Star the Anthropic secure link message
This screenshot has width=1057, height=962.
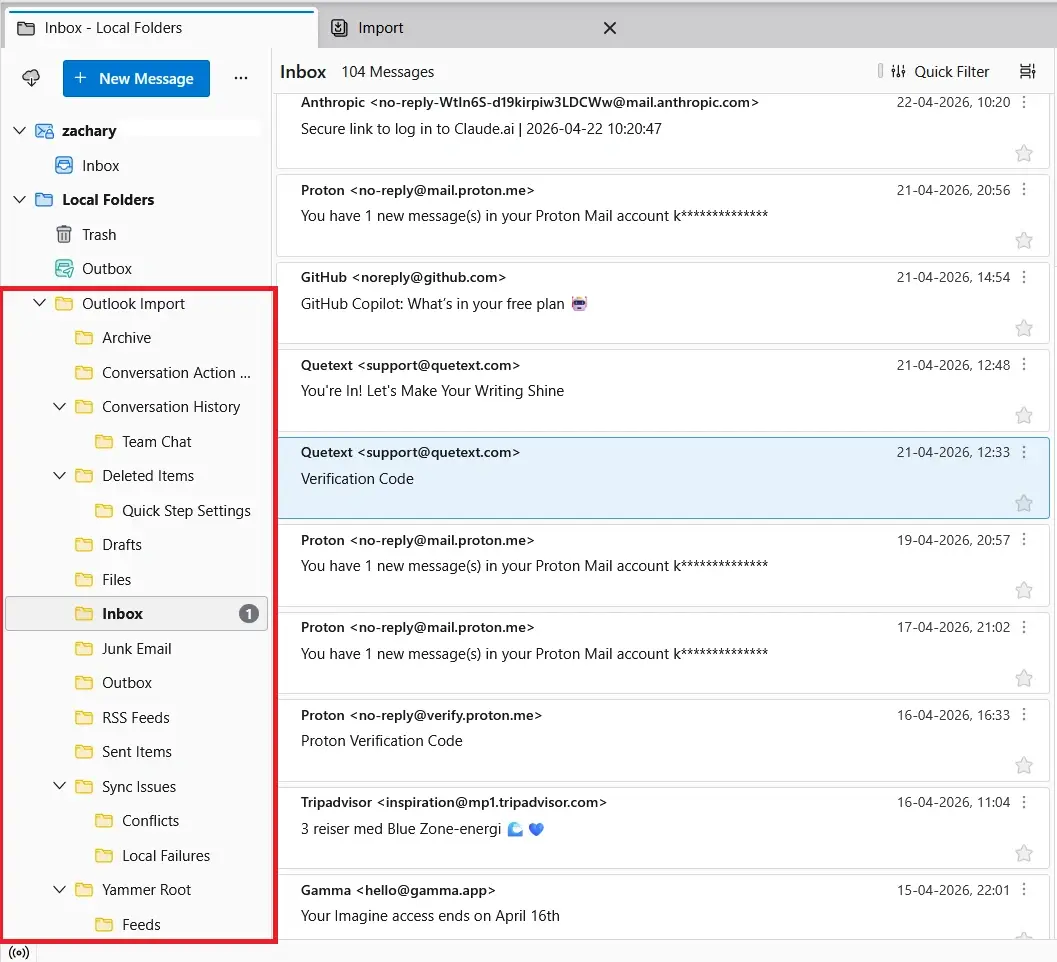[1024, 153]
